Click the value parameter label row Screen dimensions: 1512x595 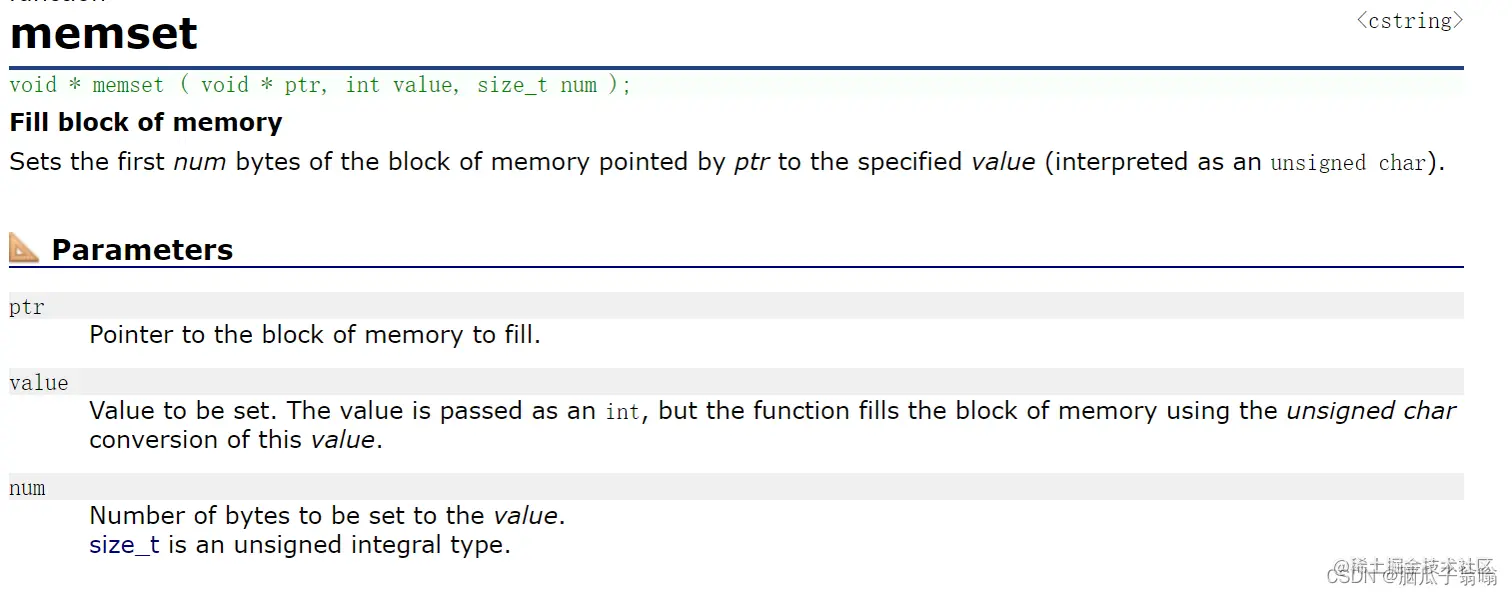pos(736,382)
